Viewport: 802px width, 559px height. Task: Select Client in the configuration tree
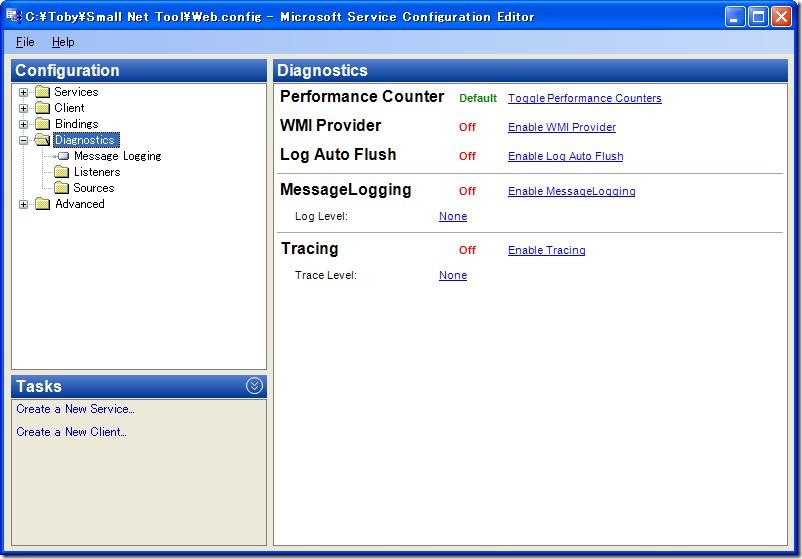(69, 108)
